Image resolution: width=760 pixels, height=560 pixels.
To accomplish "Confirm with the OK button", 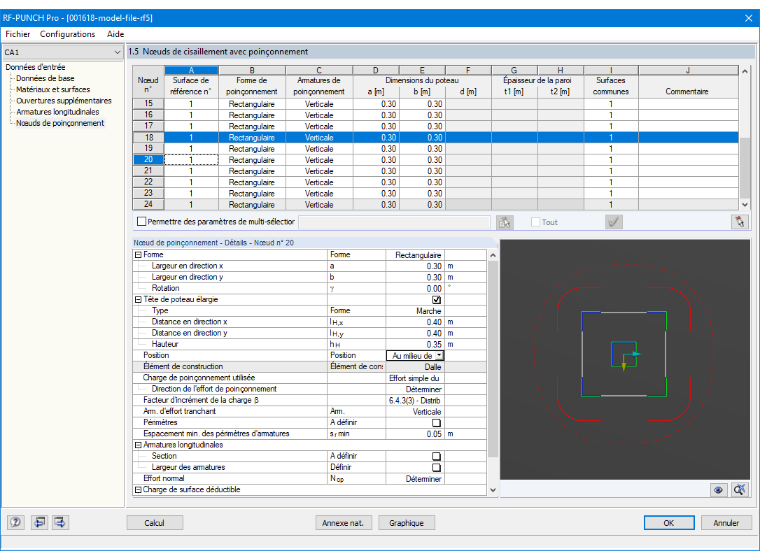I will point(669,523).
